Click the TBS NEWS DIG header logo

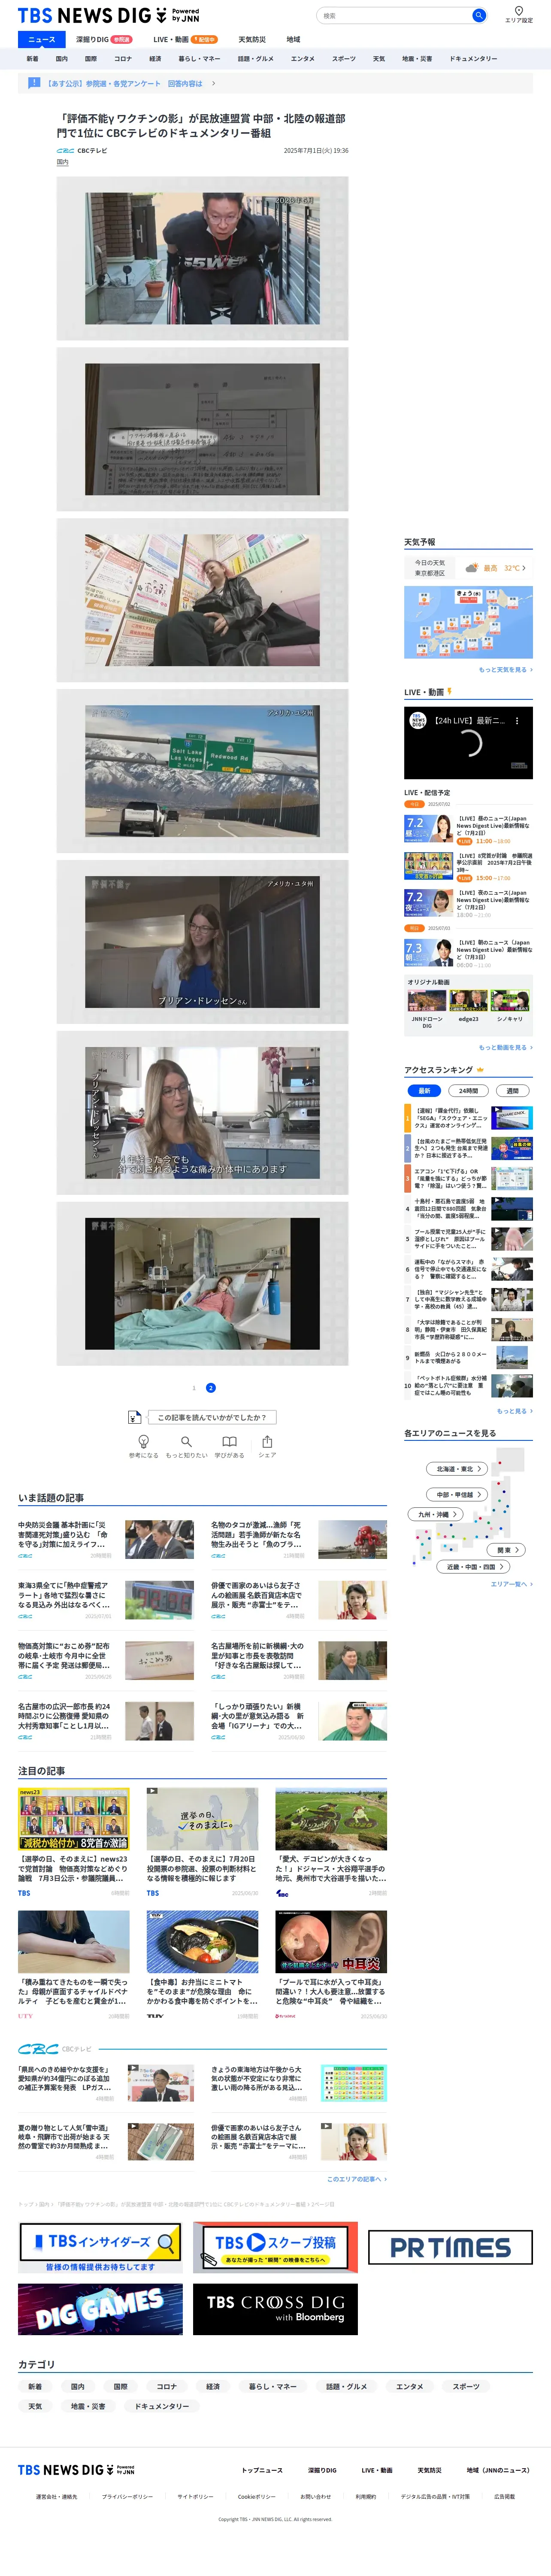point(108,15)
